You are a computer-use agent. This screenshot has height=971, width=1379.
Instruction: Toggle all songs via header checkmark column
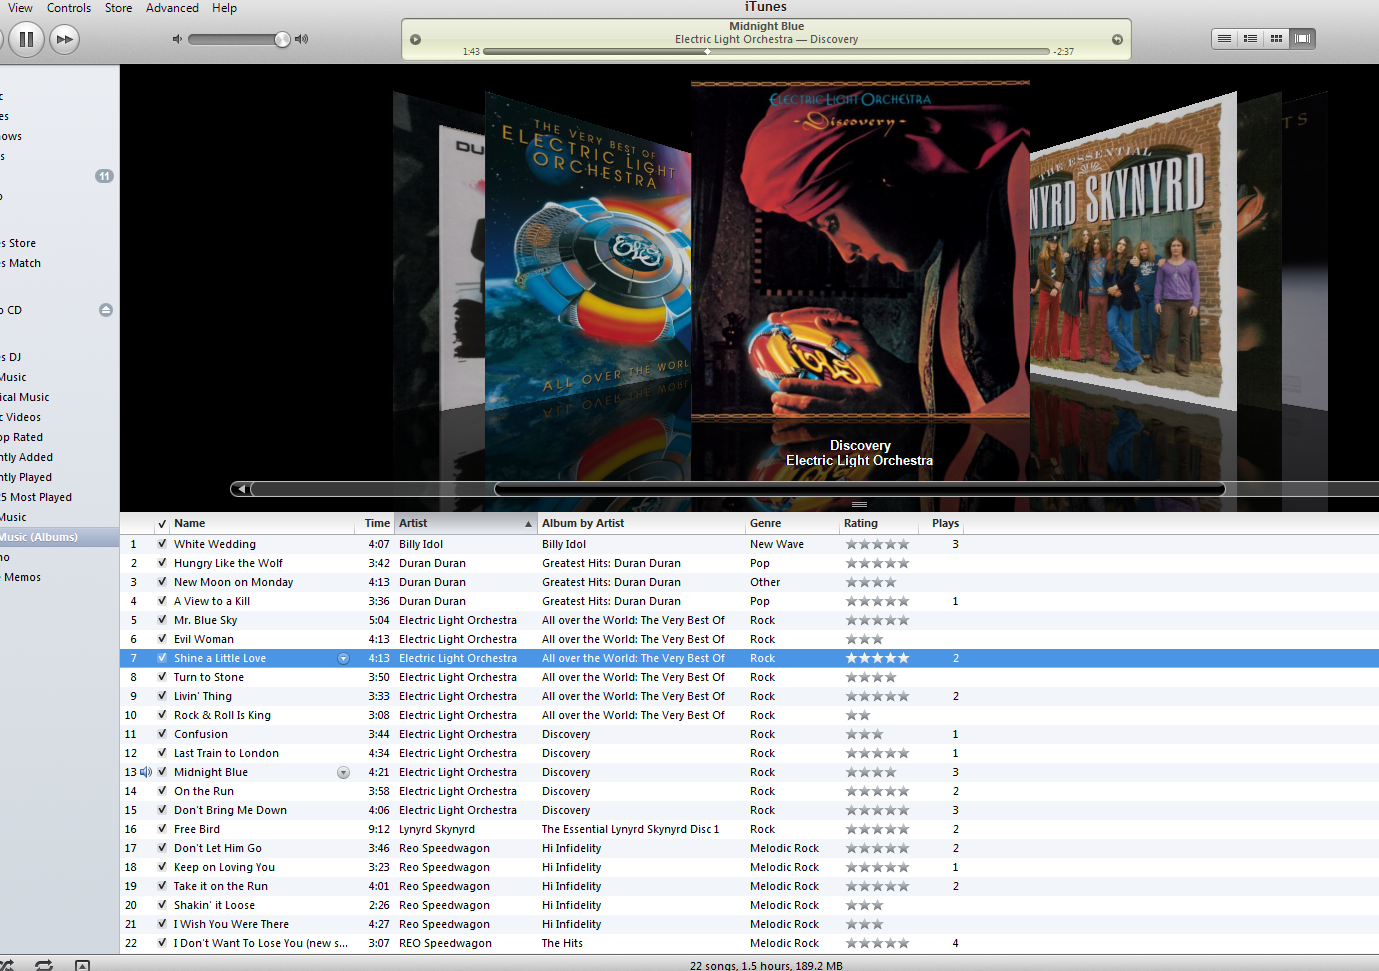click(162, 523)
